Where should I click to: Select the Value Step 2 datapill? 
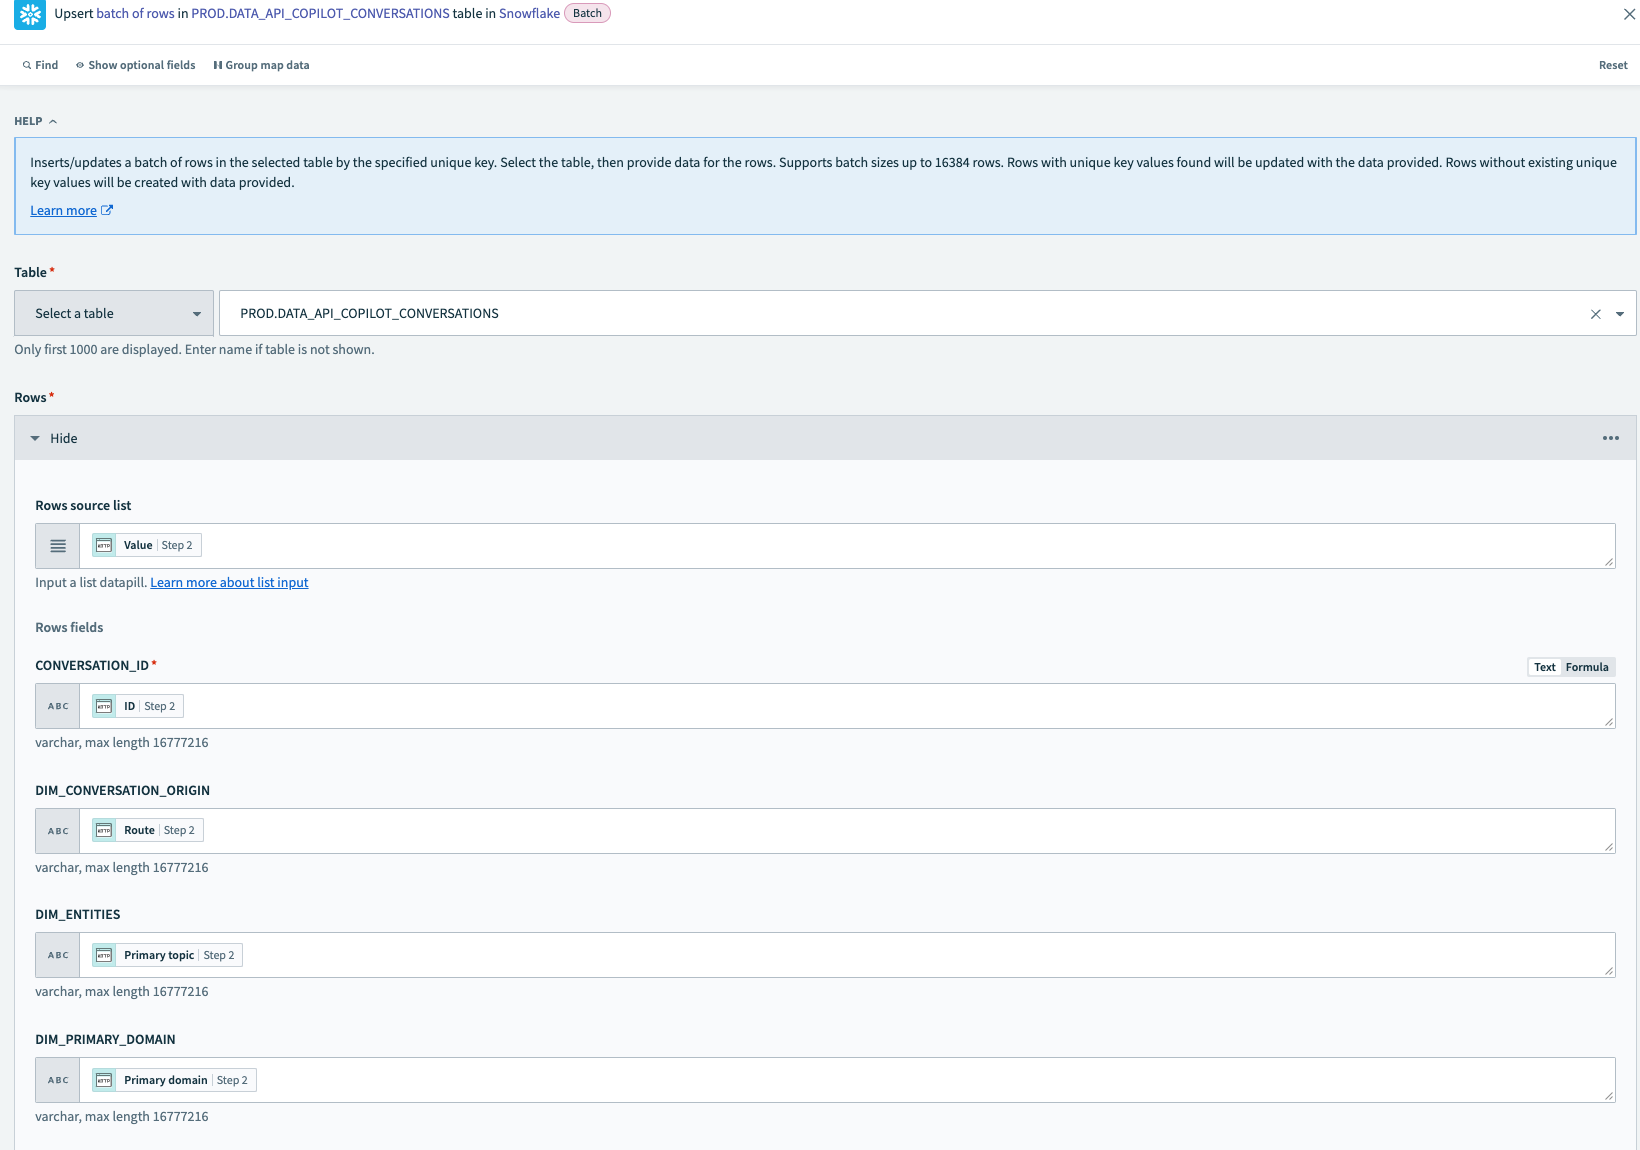(147, 545)
